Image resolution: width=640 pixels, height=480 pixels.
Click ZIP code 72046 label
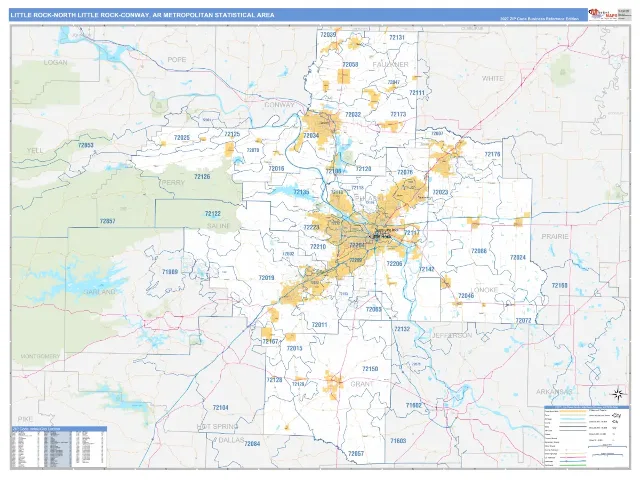466,296
